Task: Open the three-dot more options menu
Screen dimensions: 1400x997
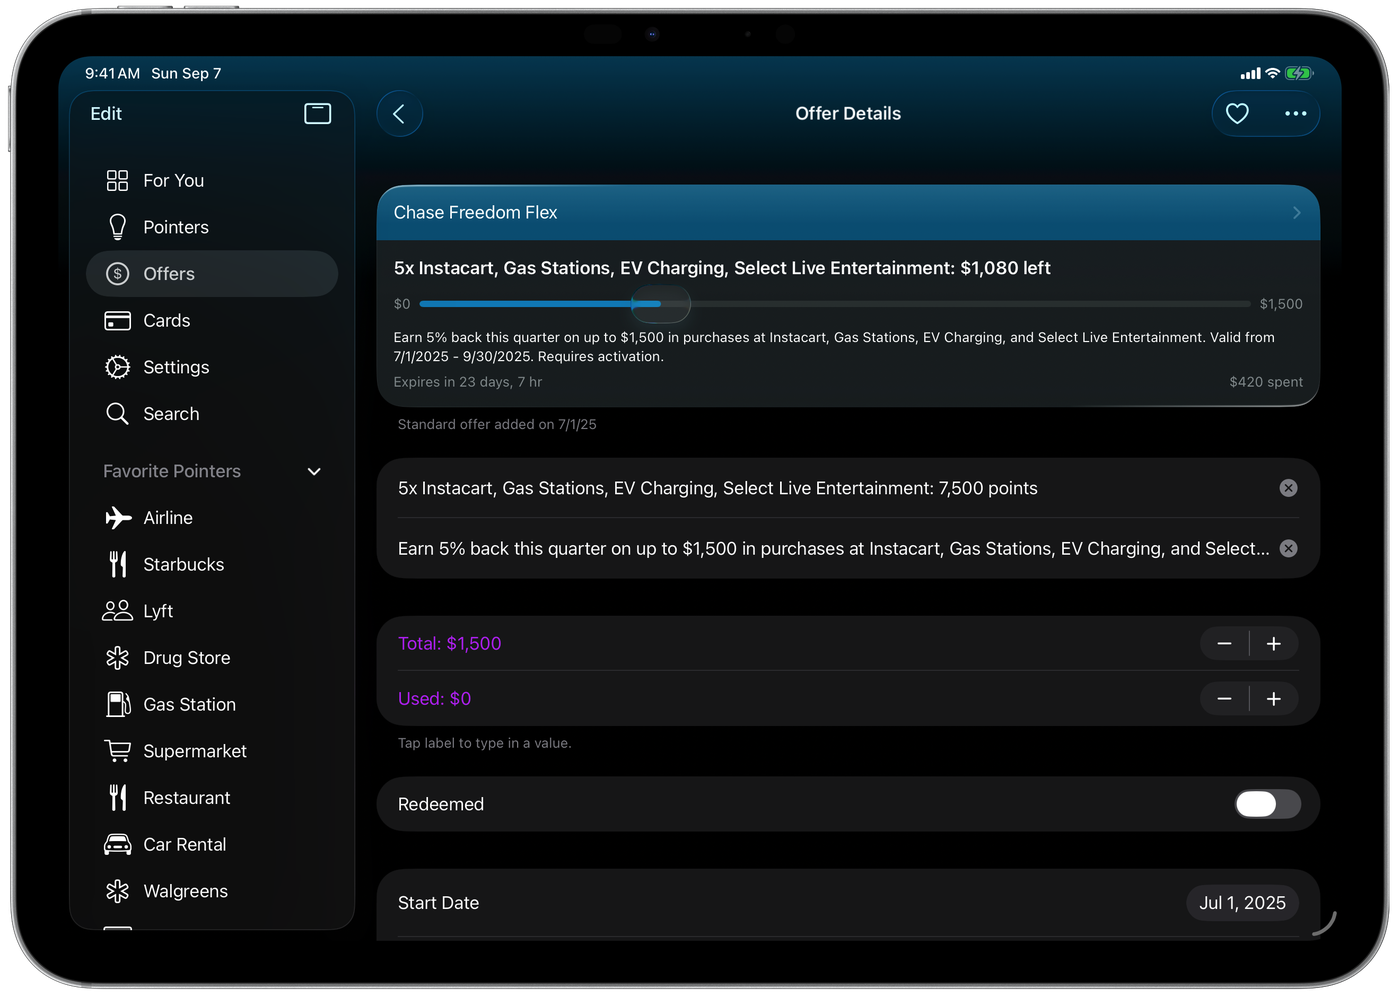Action: coord(1295,114)
